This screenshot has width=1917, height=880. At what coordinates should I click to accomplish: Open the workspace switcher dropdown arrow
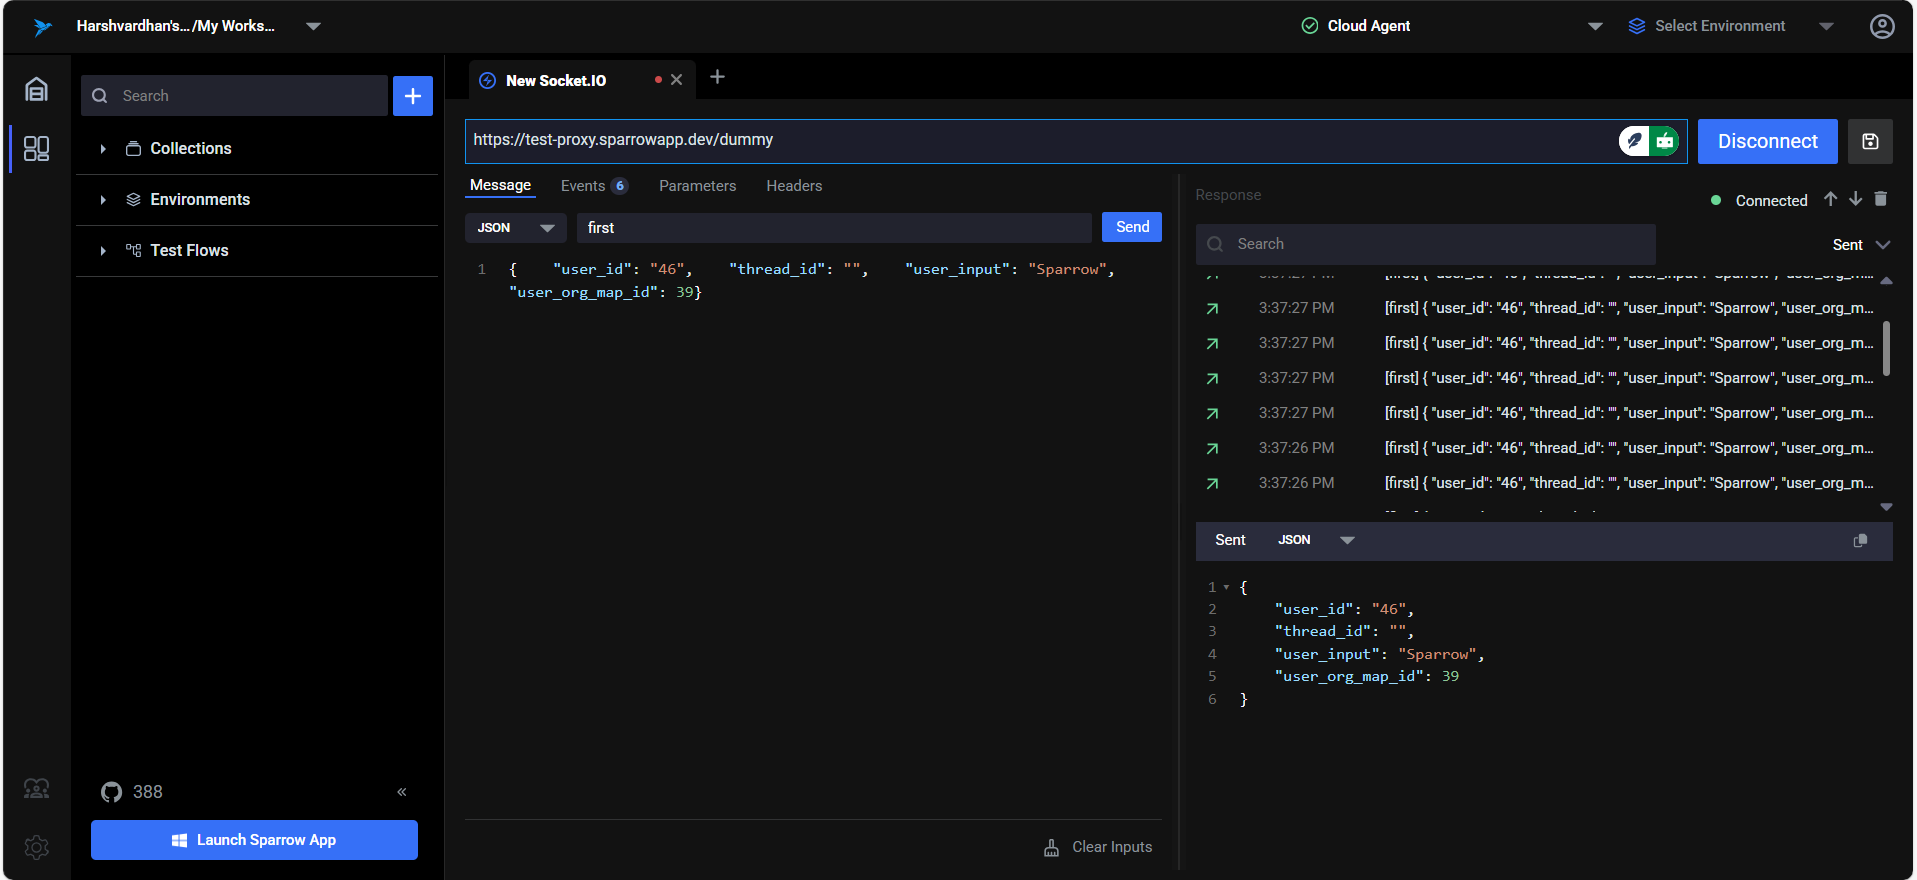tap(313, 26)
